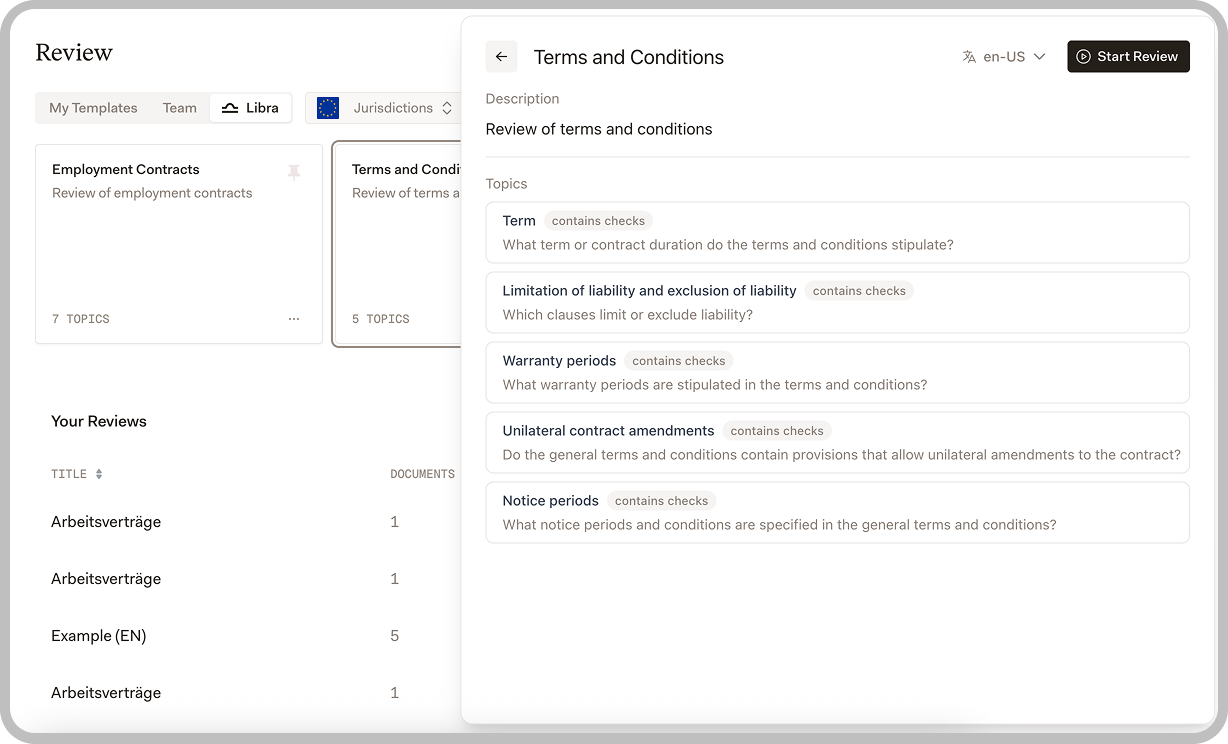Open the Warranty periods topic
The height and width of the screenshot is (744, 1228).
[837, 372]
